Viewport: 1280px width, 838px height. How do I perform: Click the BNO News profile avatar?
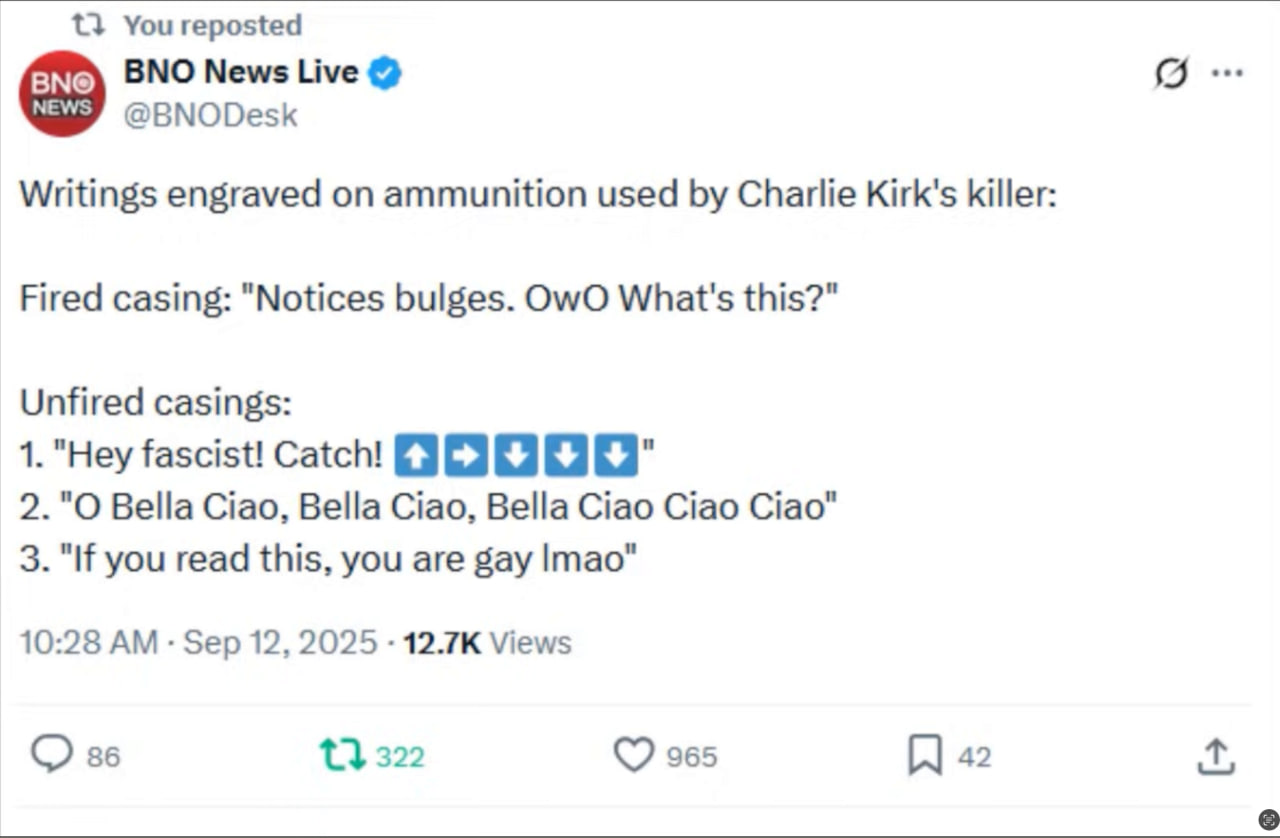[x=62, y=93]
